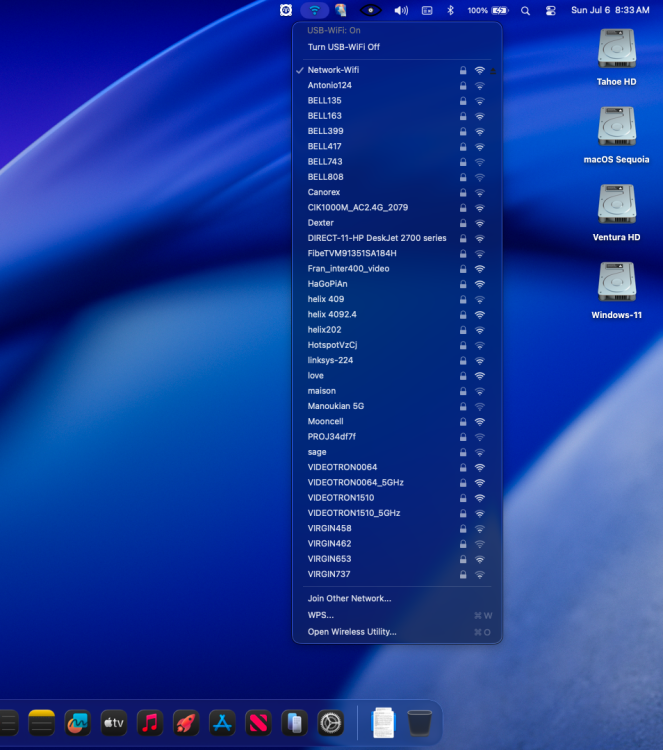
Task: Open Music app in the Dock
Action: pyautogui.click(x=150, y=723)
